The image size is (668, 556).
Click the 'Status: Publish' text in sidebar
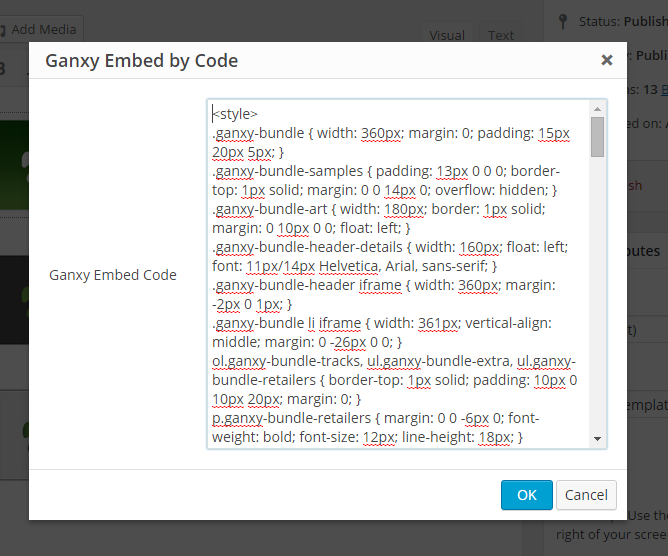tap(623, 21)
